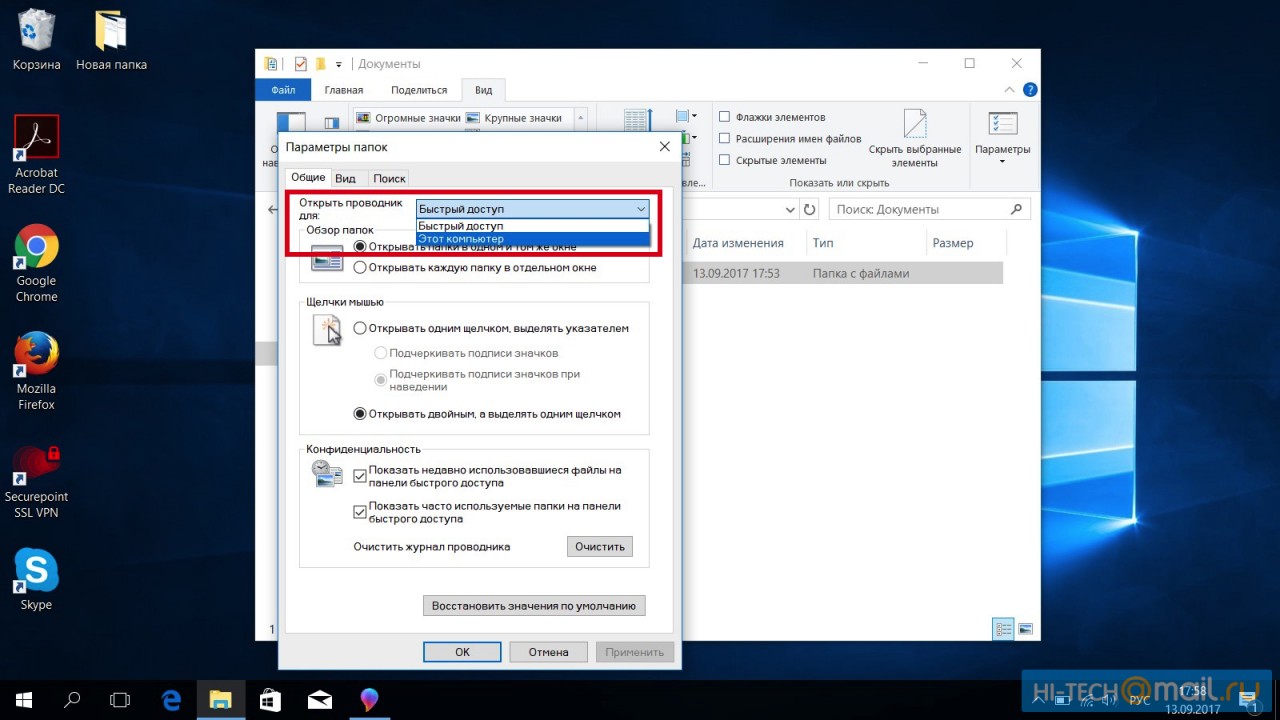The width and height of the screenshot is (1280, 720).
Task: Select the Acrobat Reader DC icon
Action: [36, 138]
